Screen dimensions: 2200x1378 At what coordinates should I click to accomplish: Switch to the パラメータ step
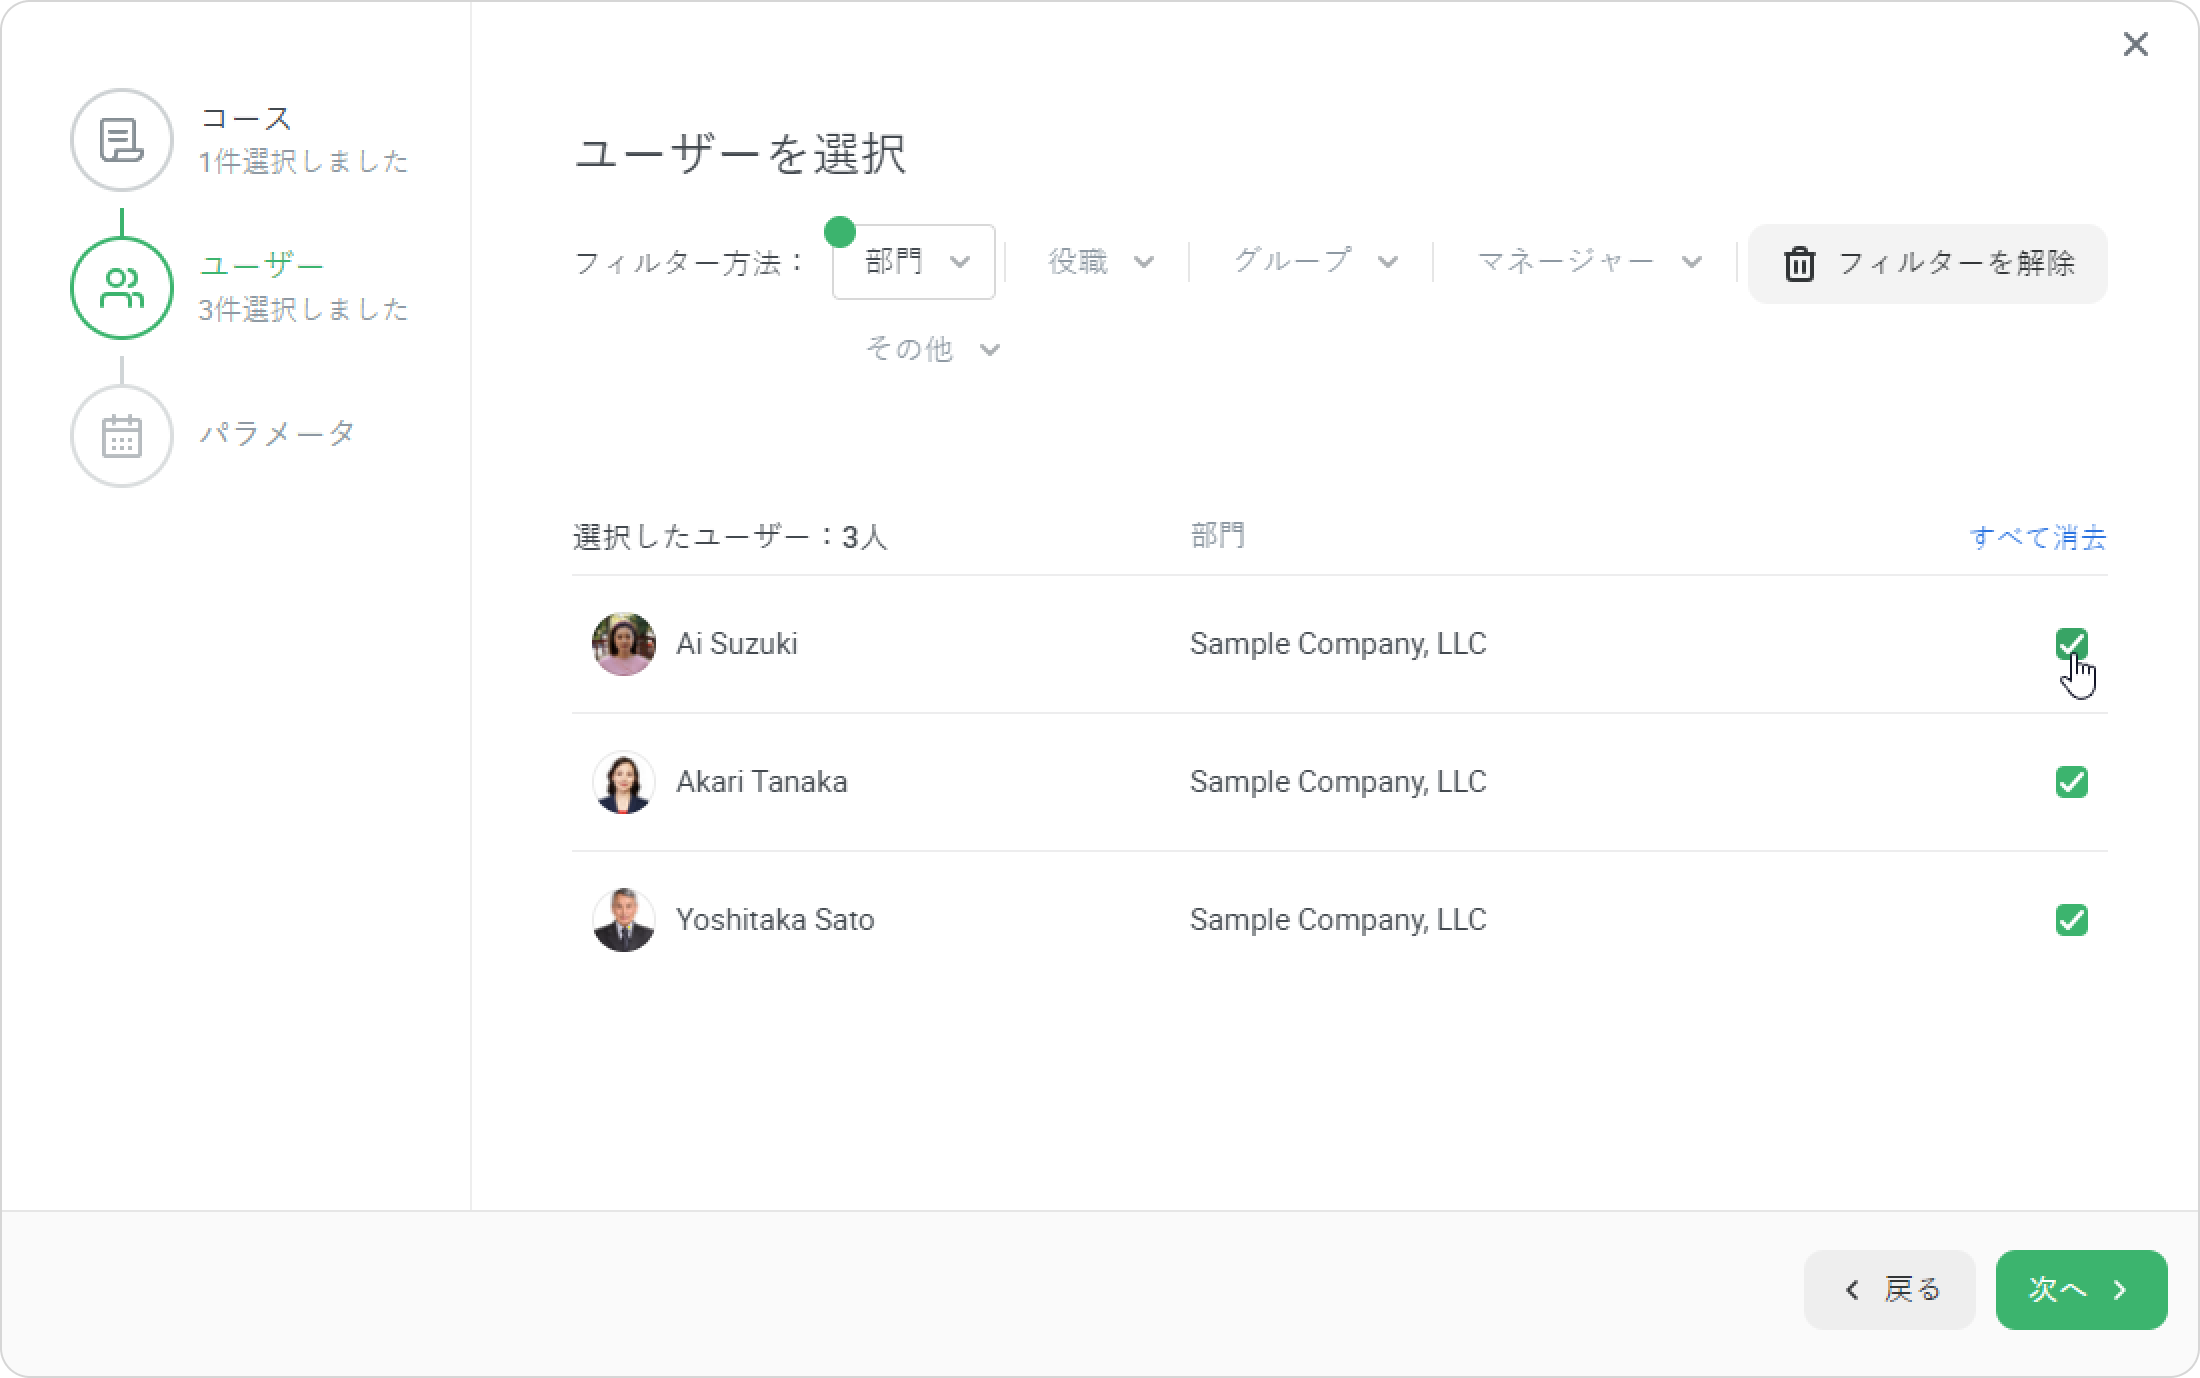coord(277,434)
